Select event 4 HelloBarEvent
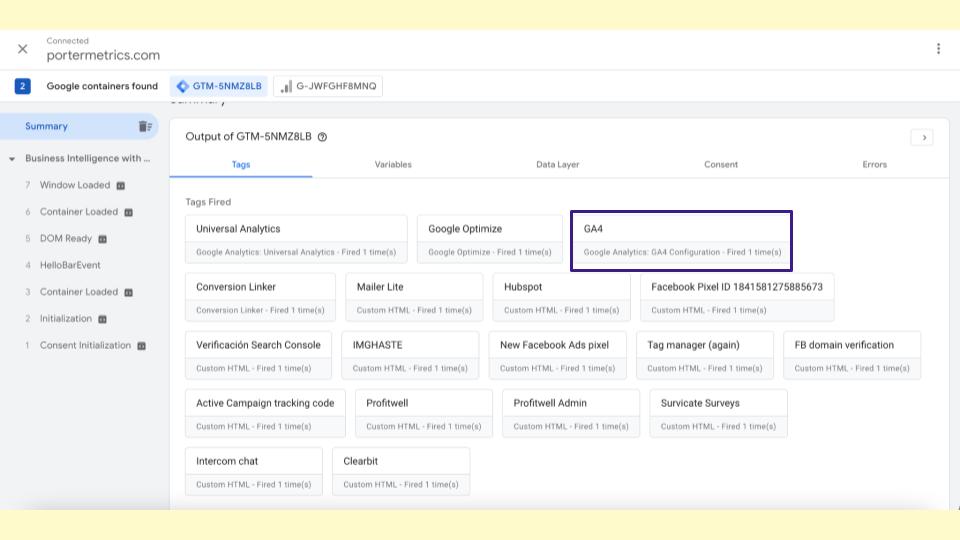This screenshot has height=540, width=960. pos(70,265)
